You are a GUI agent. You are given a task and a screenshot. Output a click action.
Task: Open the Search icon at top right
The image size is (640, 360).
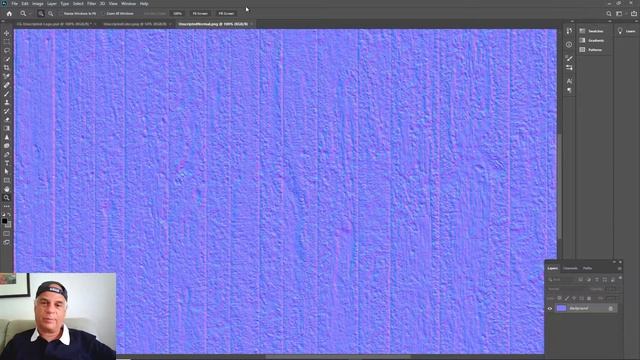coord(609,13)
